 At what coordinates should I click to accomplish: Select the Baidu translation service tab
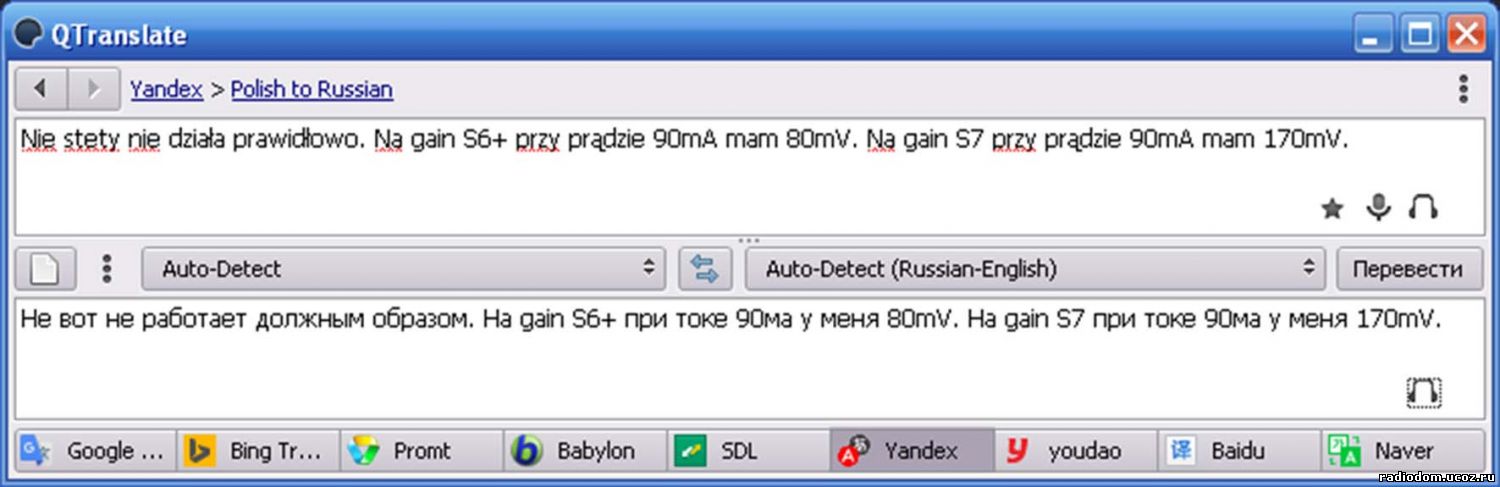click(x=1240, y=451)
